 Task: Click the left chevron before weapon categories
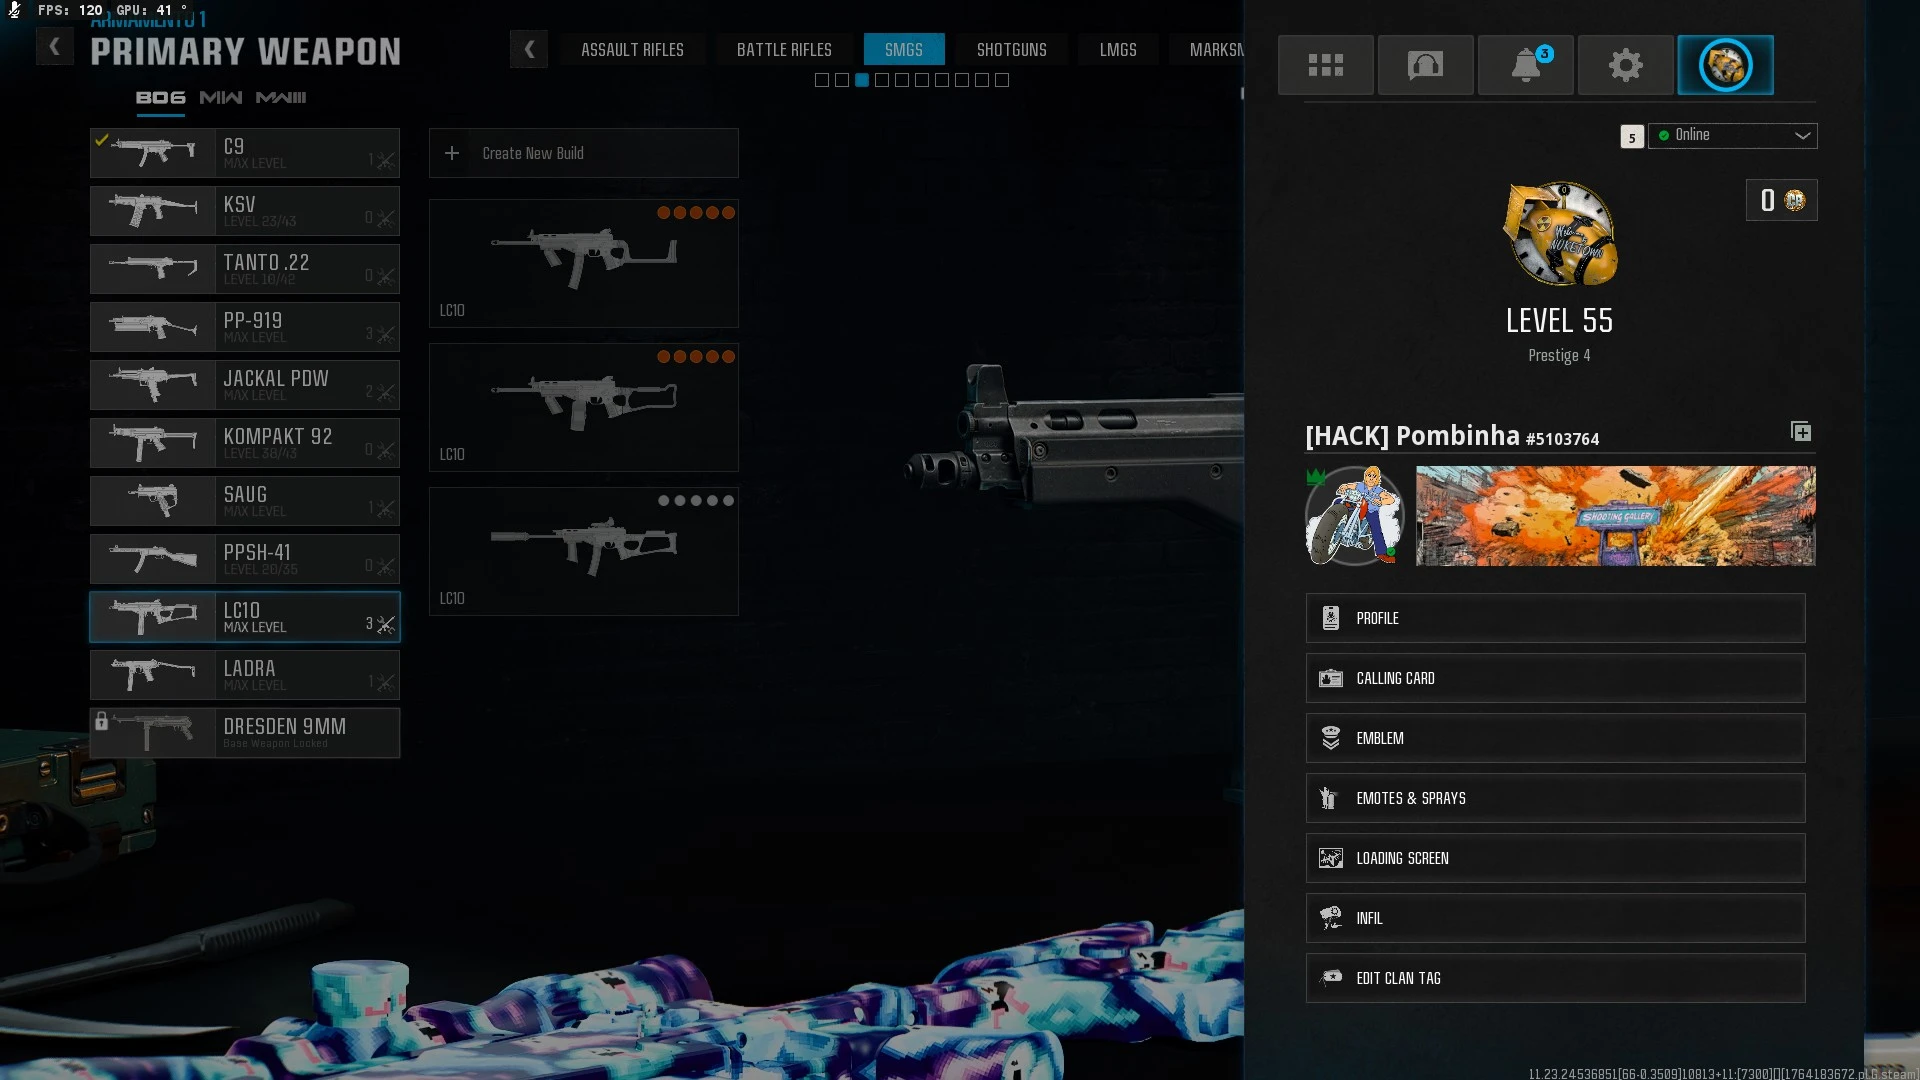(x=528, y=49)
